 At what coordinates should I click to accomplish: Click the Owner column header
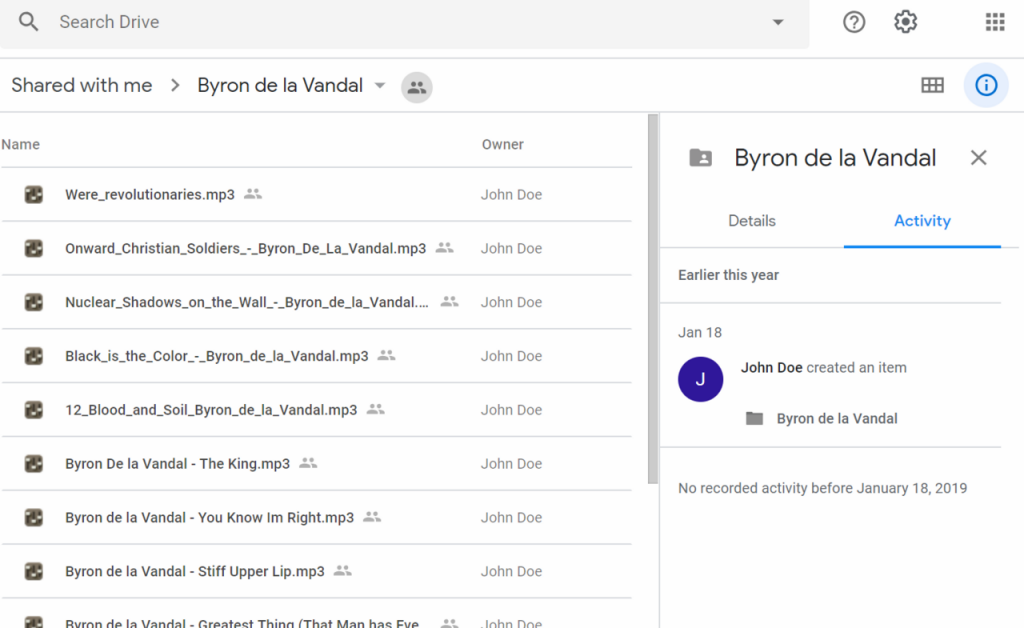(x=502, y=144)
